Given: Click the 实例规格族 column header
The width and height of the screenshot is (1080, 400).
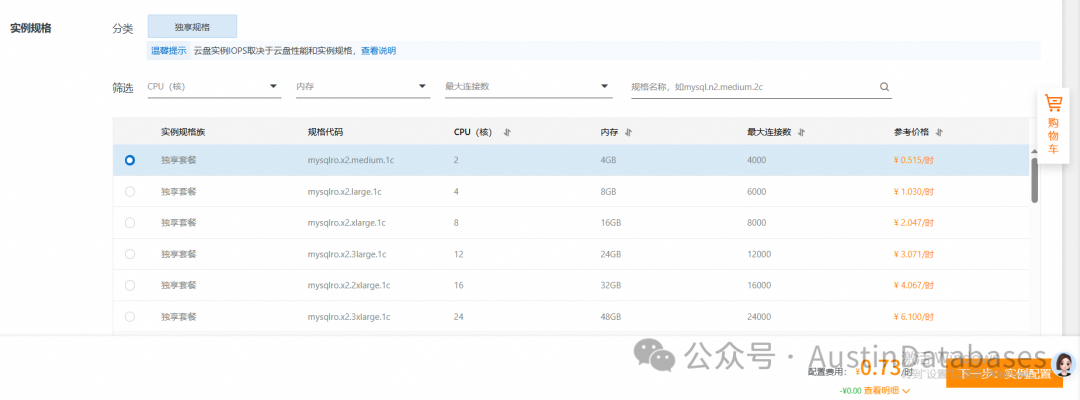Looking at the screenshot, I should (x=183, y=132).
